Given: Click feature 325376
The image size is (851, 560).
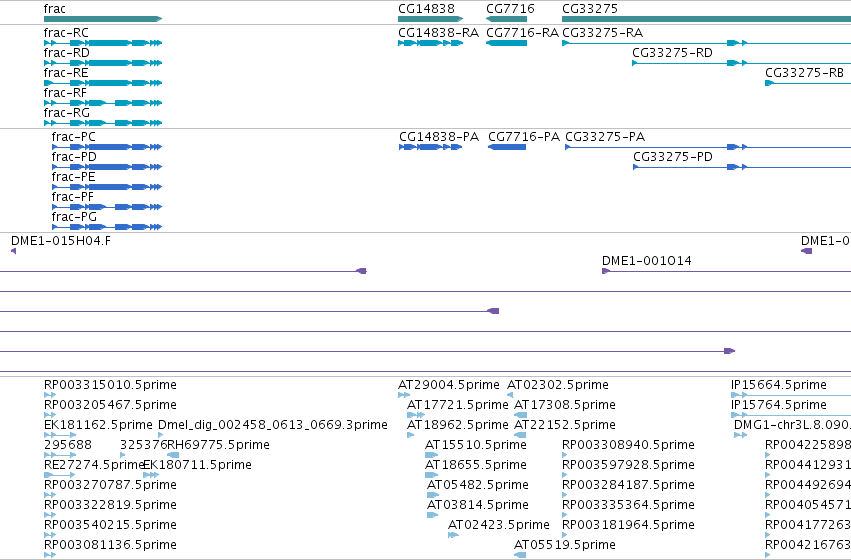Looking at the screenshot, I should click(123, 455).
